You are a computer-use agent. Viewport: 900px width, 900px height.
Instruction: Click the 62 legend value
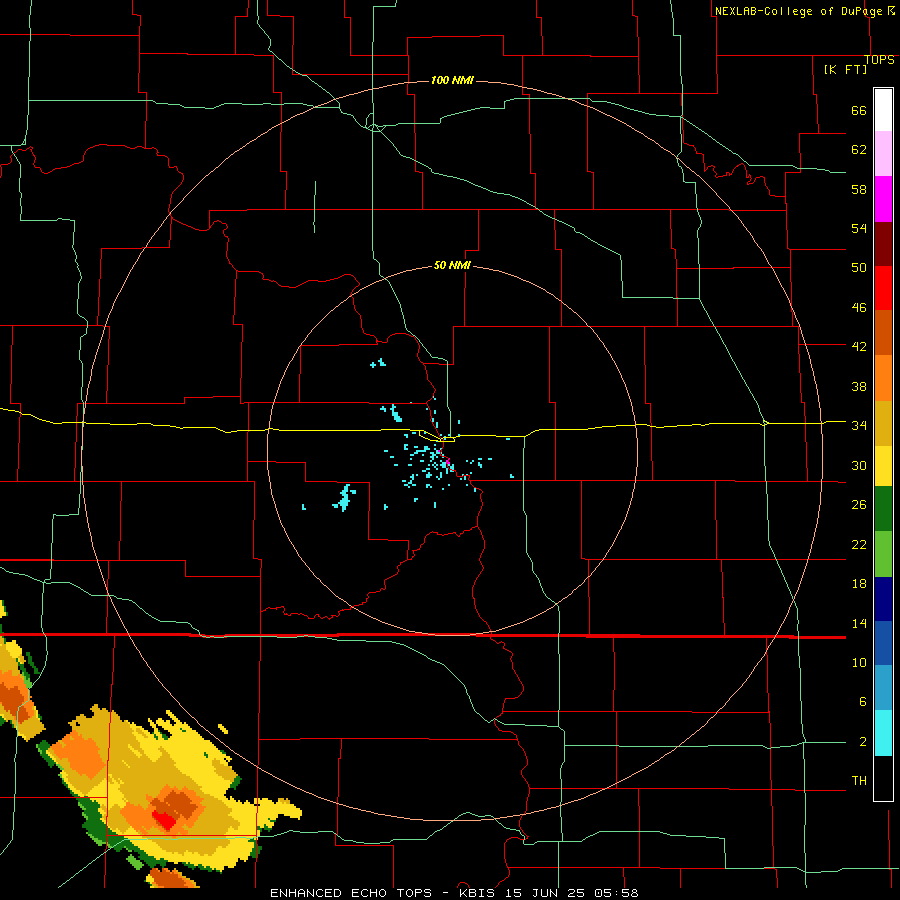pyautogui.click(x=859, y=150)
